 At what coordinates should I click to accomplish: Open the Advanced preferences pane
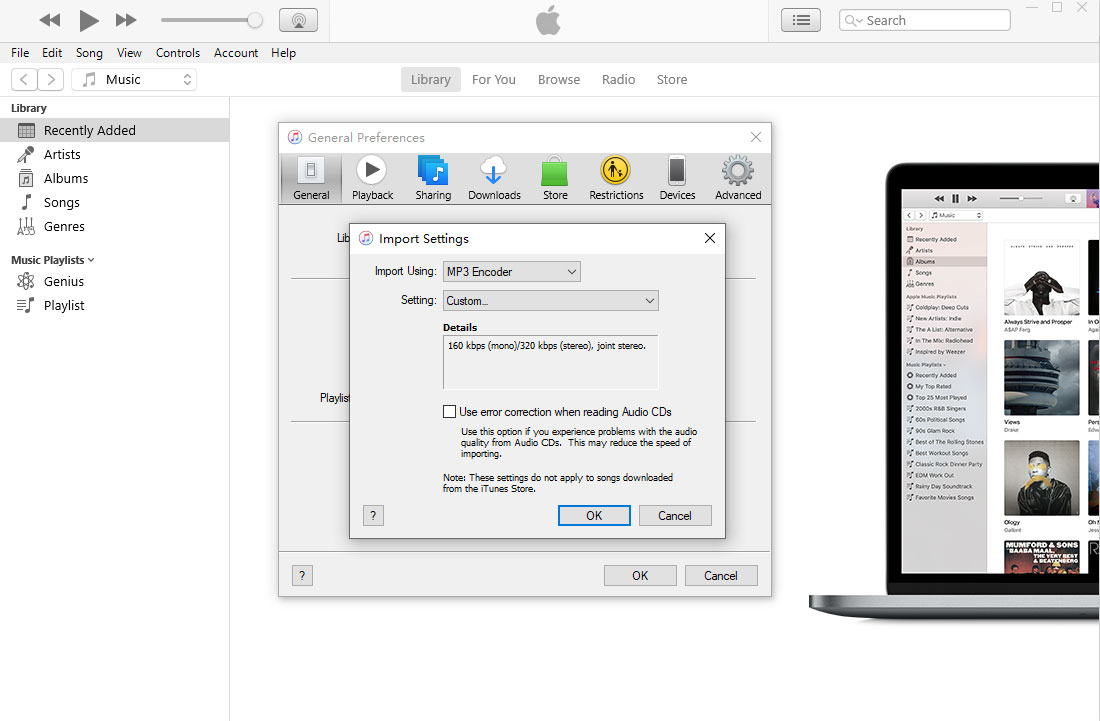click(738, 179)
